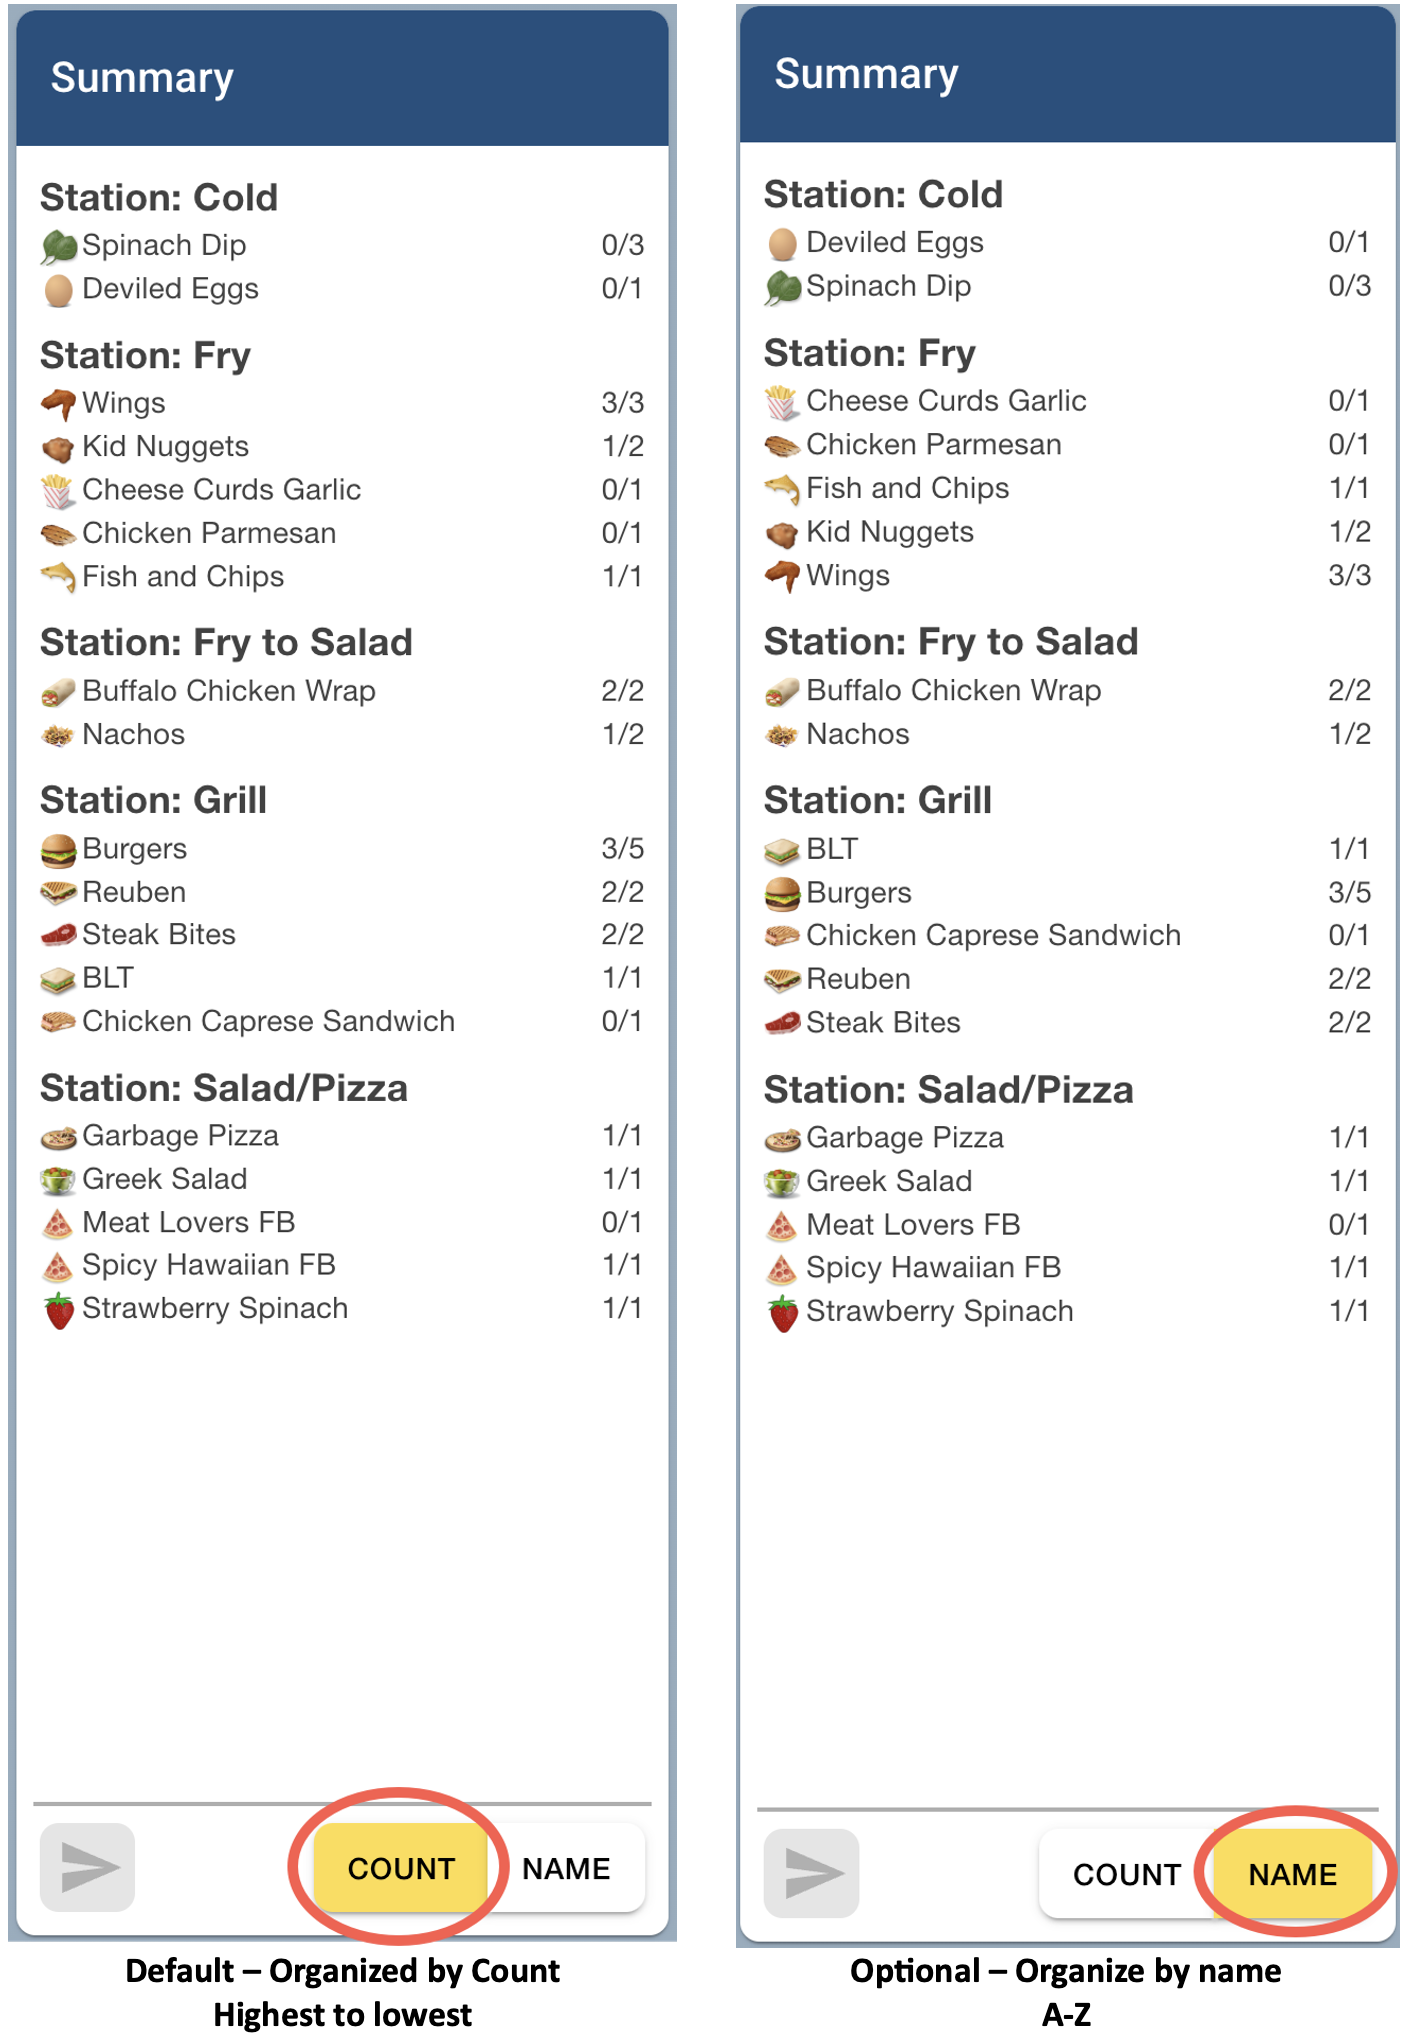Select the highlighted COUNT sort toggle in the left panel

[401, 1868]
